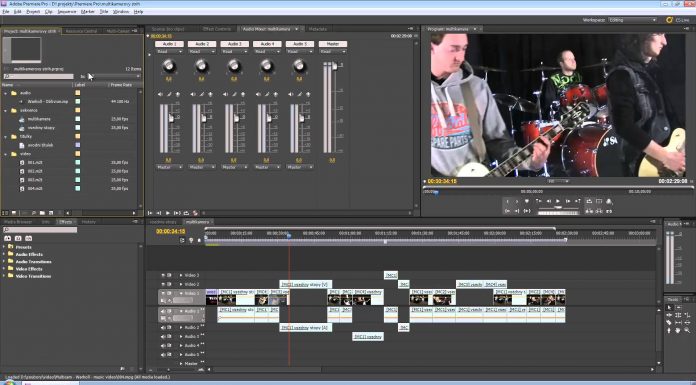Click the CS Live button
696x385 pixels.
pos(678,20)
